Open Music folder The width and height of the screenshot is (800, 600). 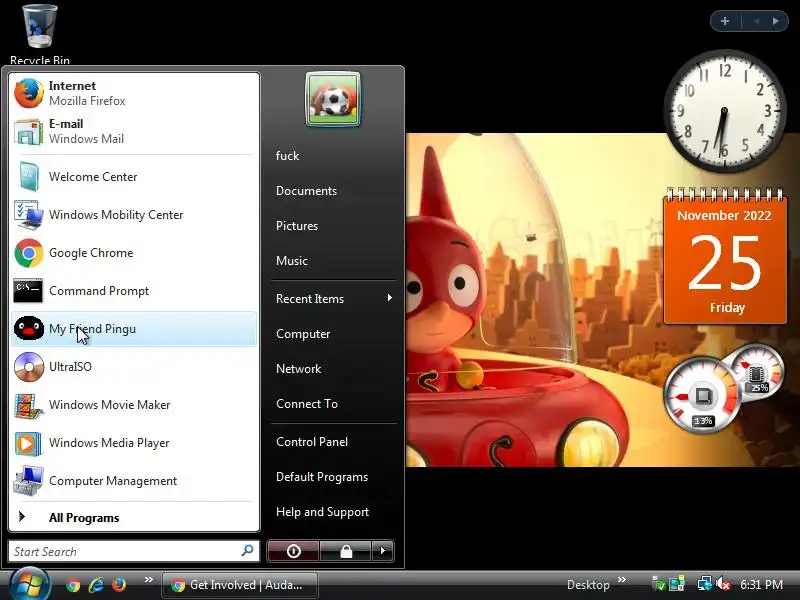pos(334,261)
